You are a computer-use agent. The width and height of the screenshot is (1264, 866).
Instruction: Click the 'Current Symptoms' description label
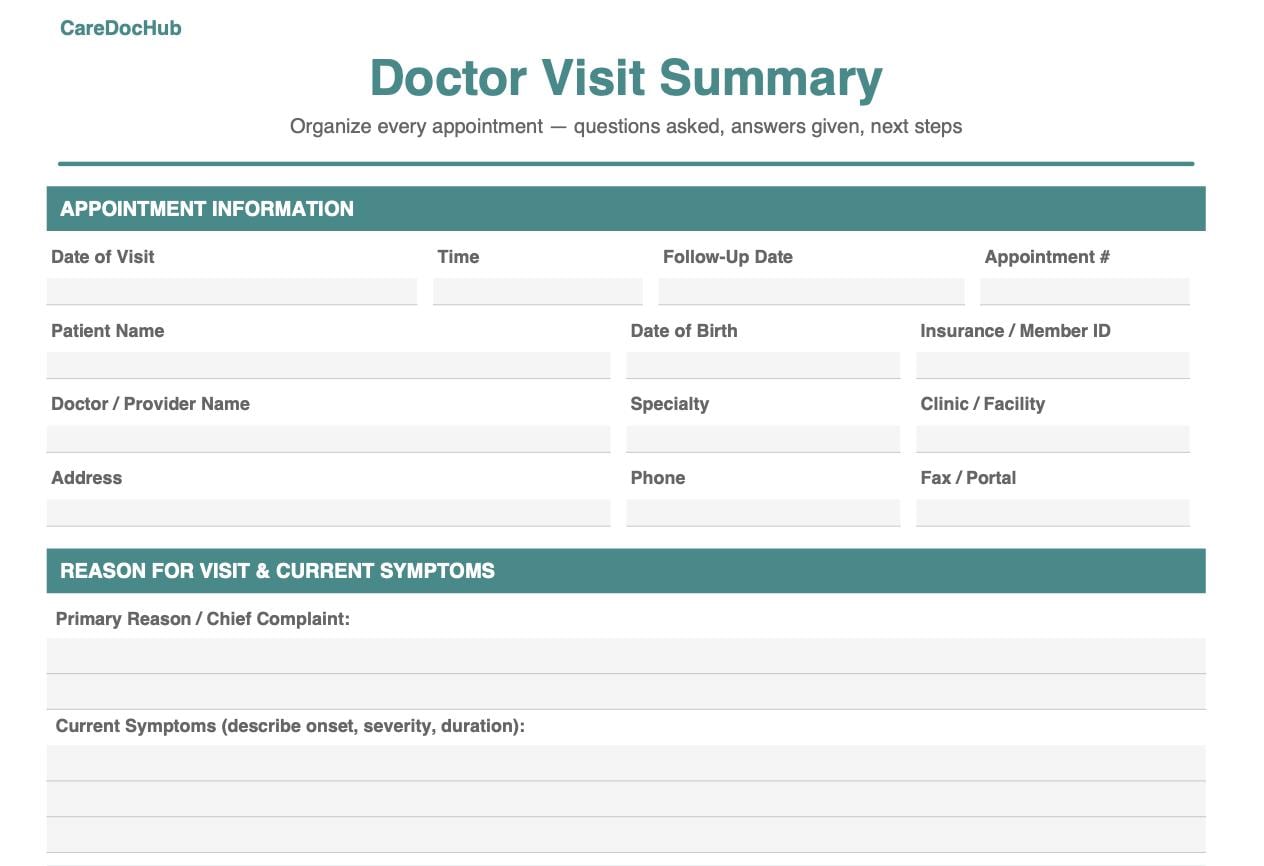coord(290,726)
